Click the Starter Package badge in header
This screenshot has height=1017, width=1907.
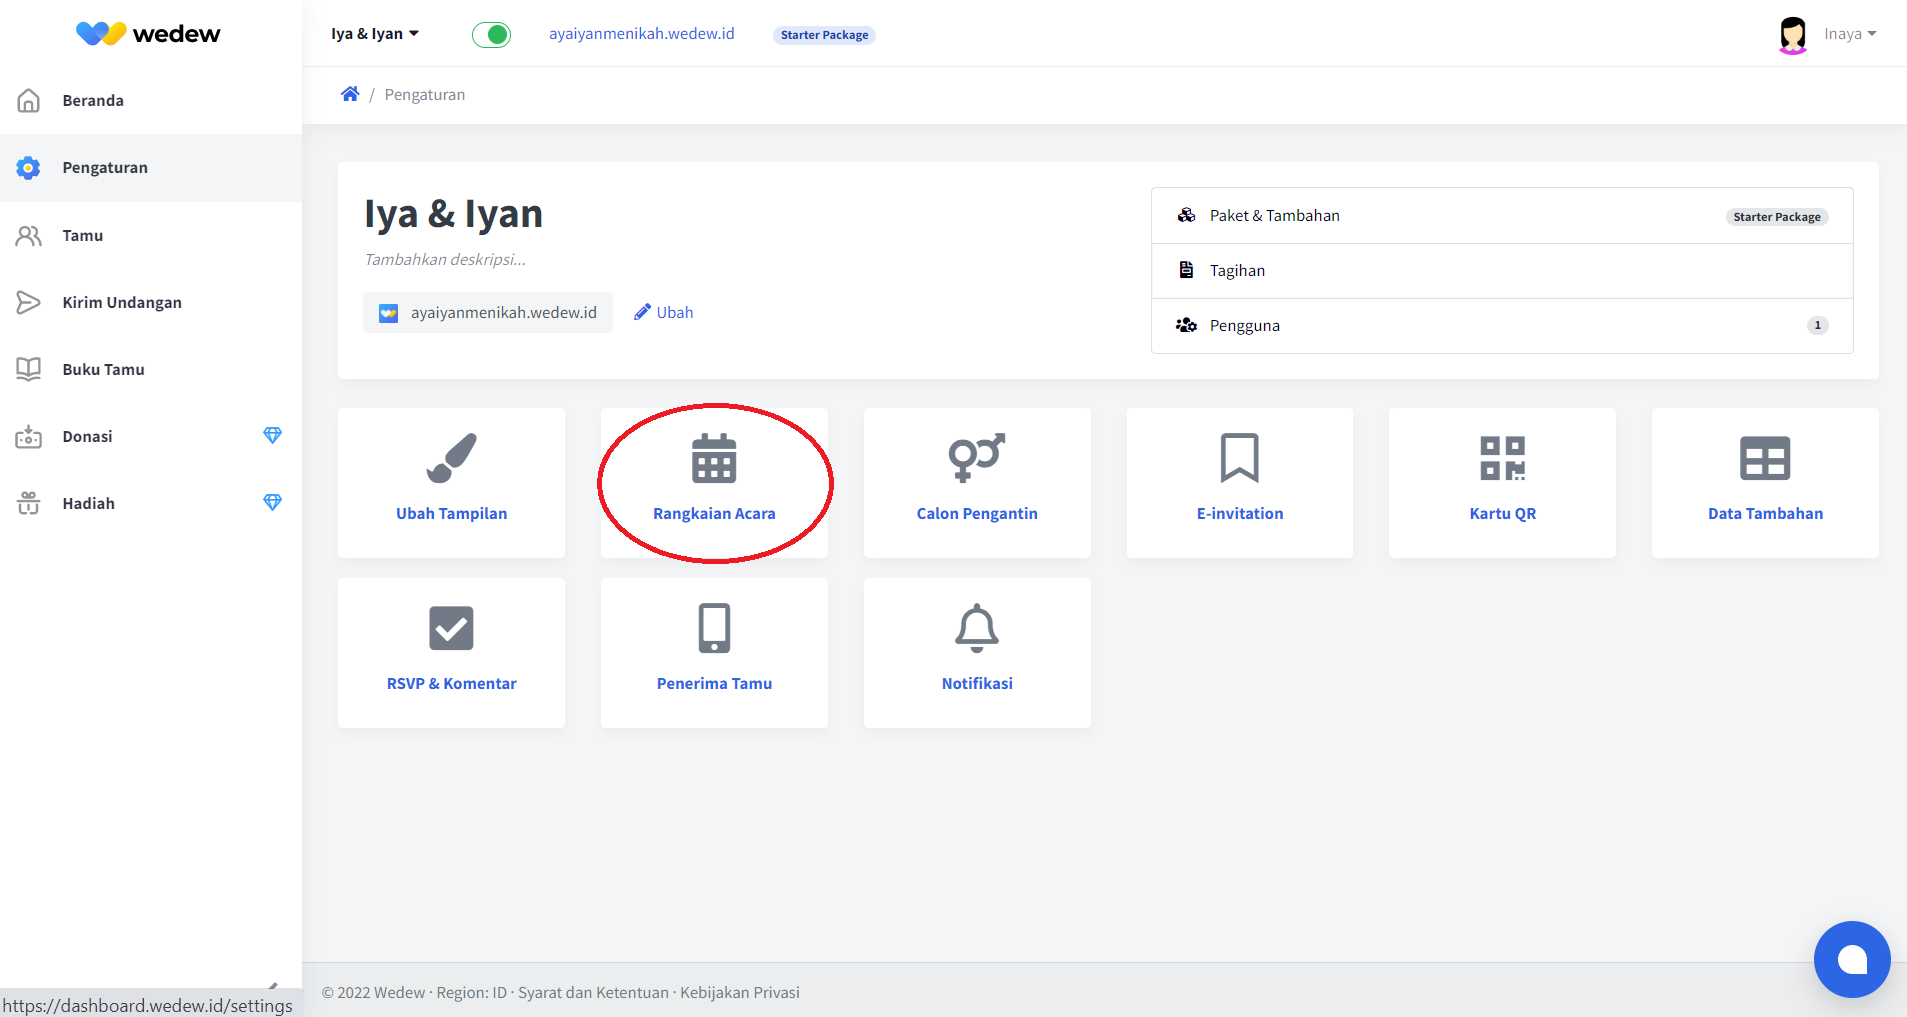point(824,35)
